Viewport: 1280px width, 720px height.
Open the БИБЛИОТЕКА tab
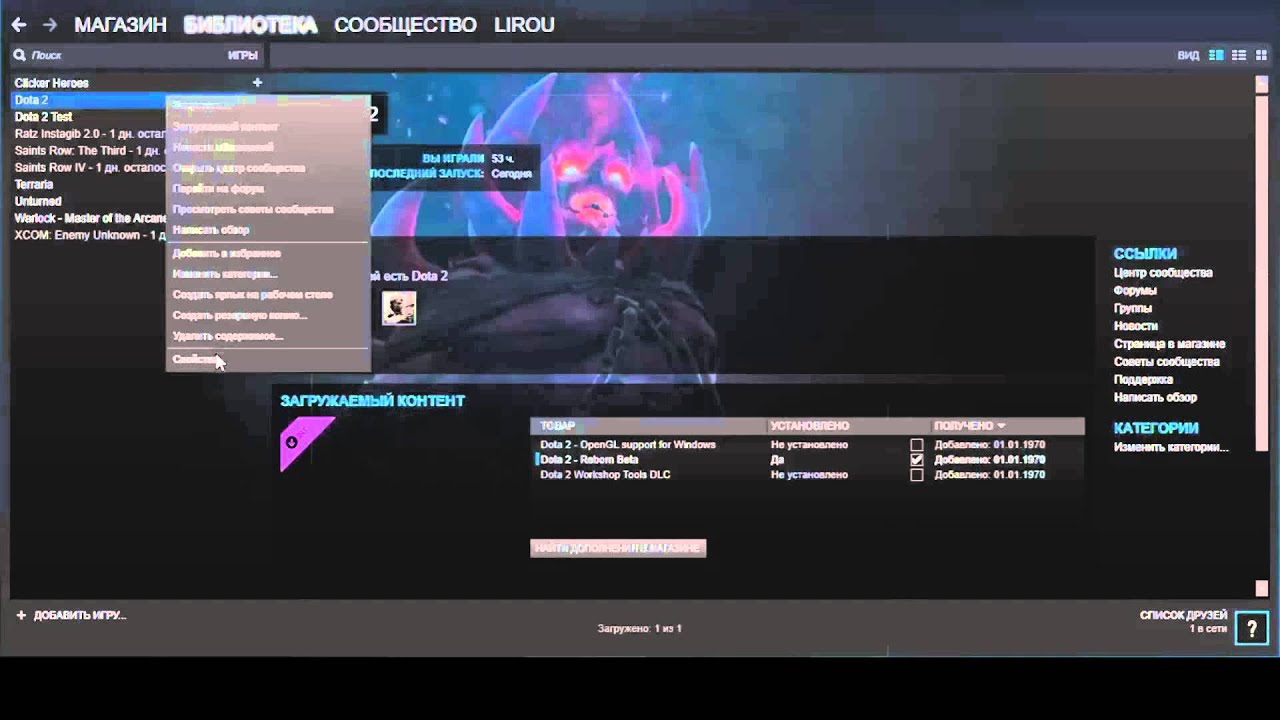point(250,25)
